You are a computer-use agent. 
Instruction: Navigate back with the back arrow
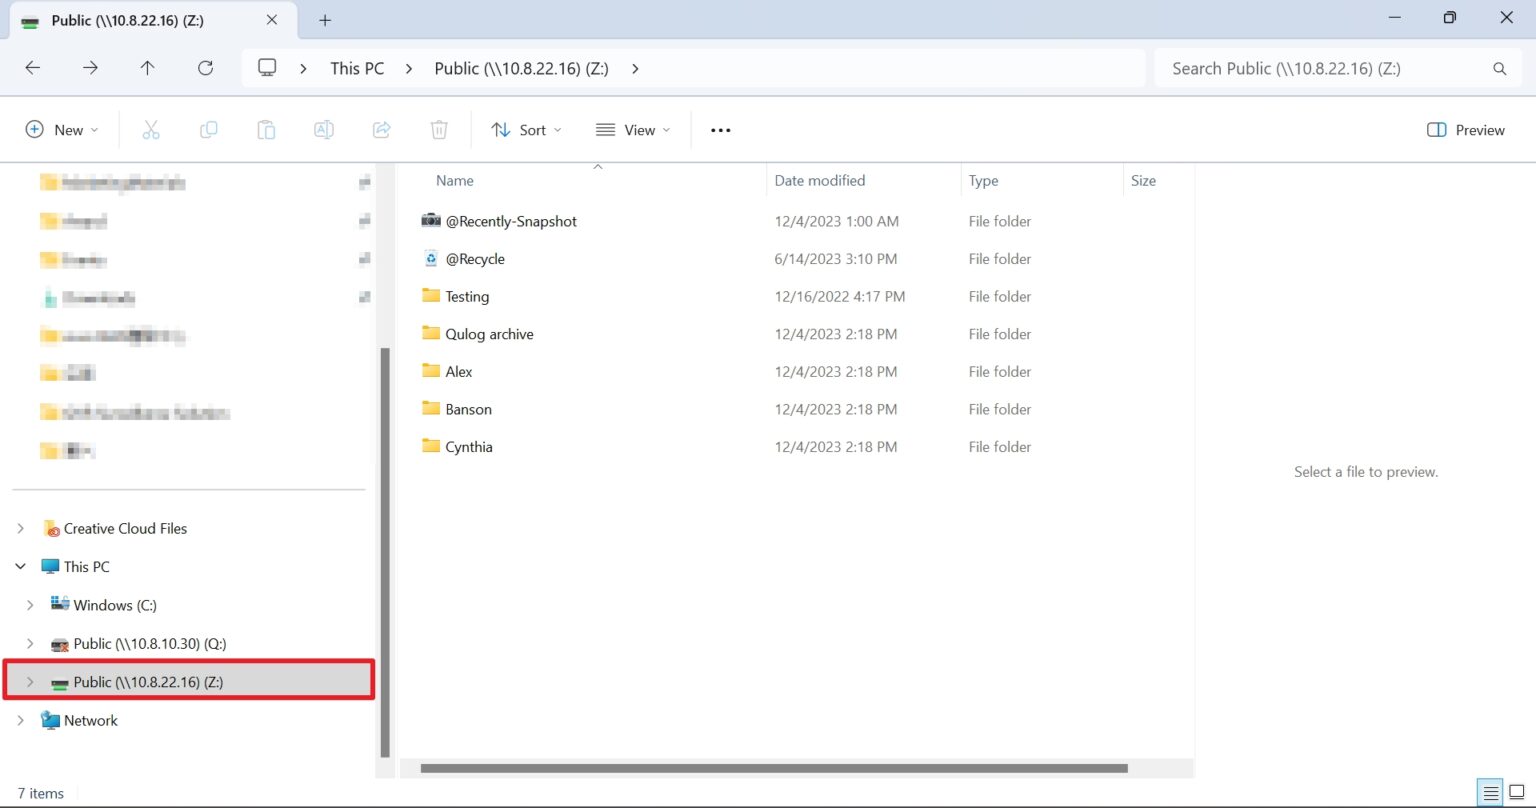[33, 68]
